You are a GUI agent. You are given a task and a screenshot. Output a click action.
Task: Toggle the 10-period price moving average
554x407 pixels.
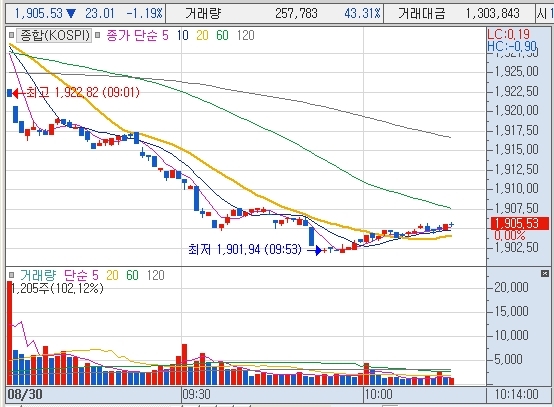pos(183,35)
